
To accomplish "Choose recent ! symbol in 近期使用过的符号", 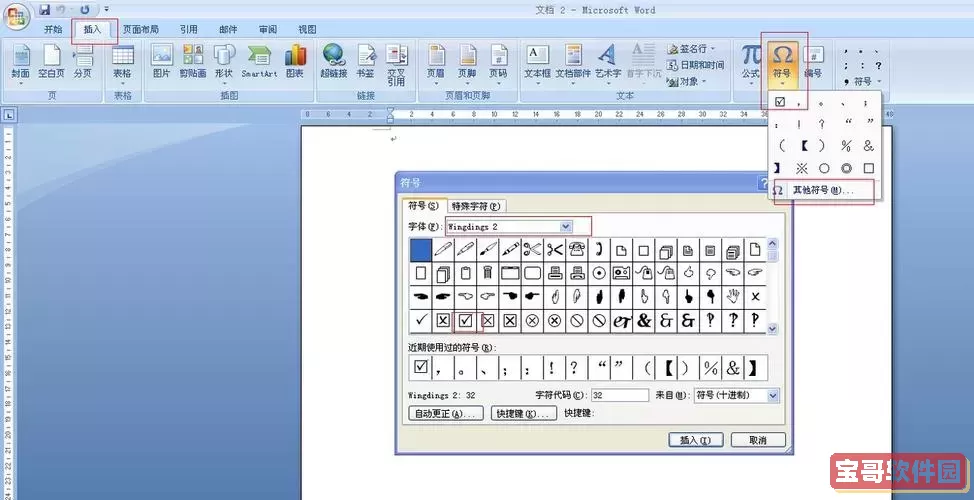I will 552,367.
